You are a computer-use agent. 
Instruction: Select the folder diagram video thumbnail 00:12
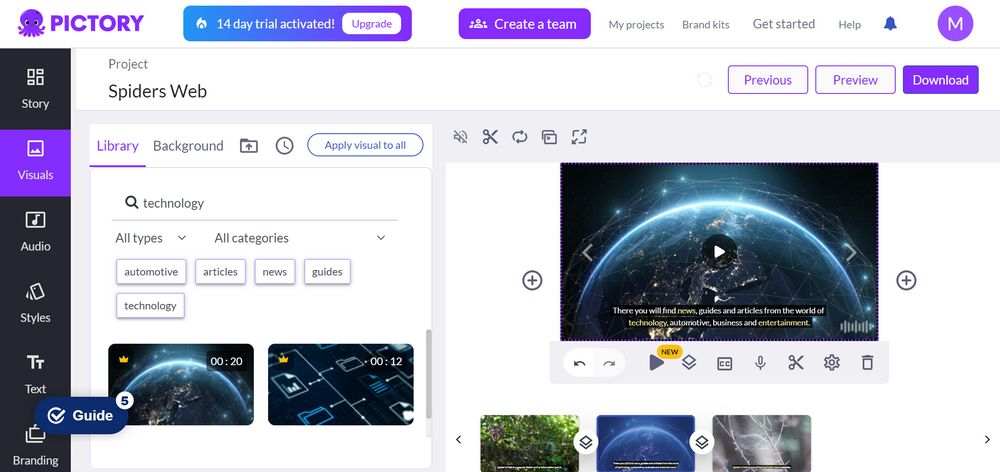(341, 385)
